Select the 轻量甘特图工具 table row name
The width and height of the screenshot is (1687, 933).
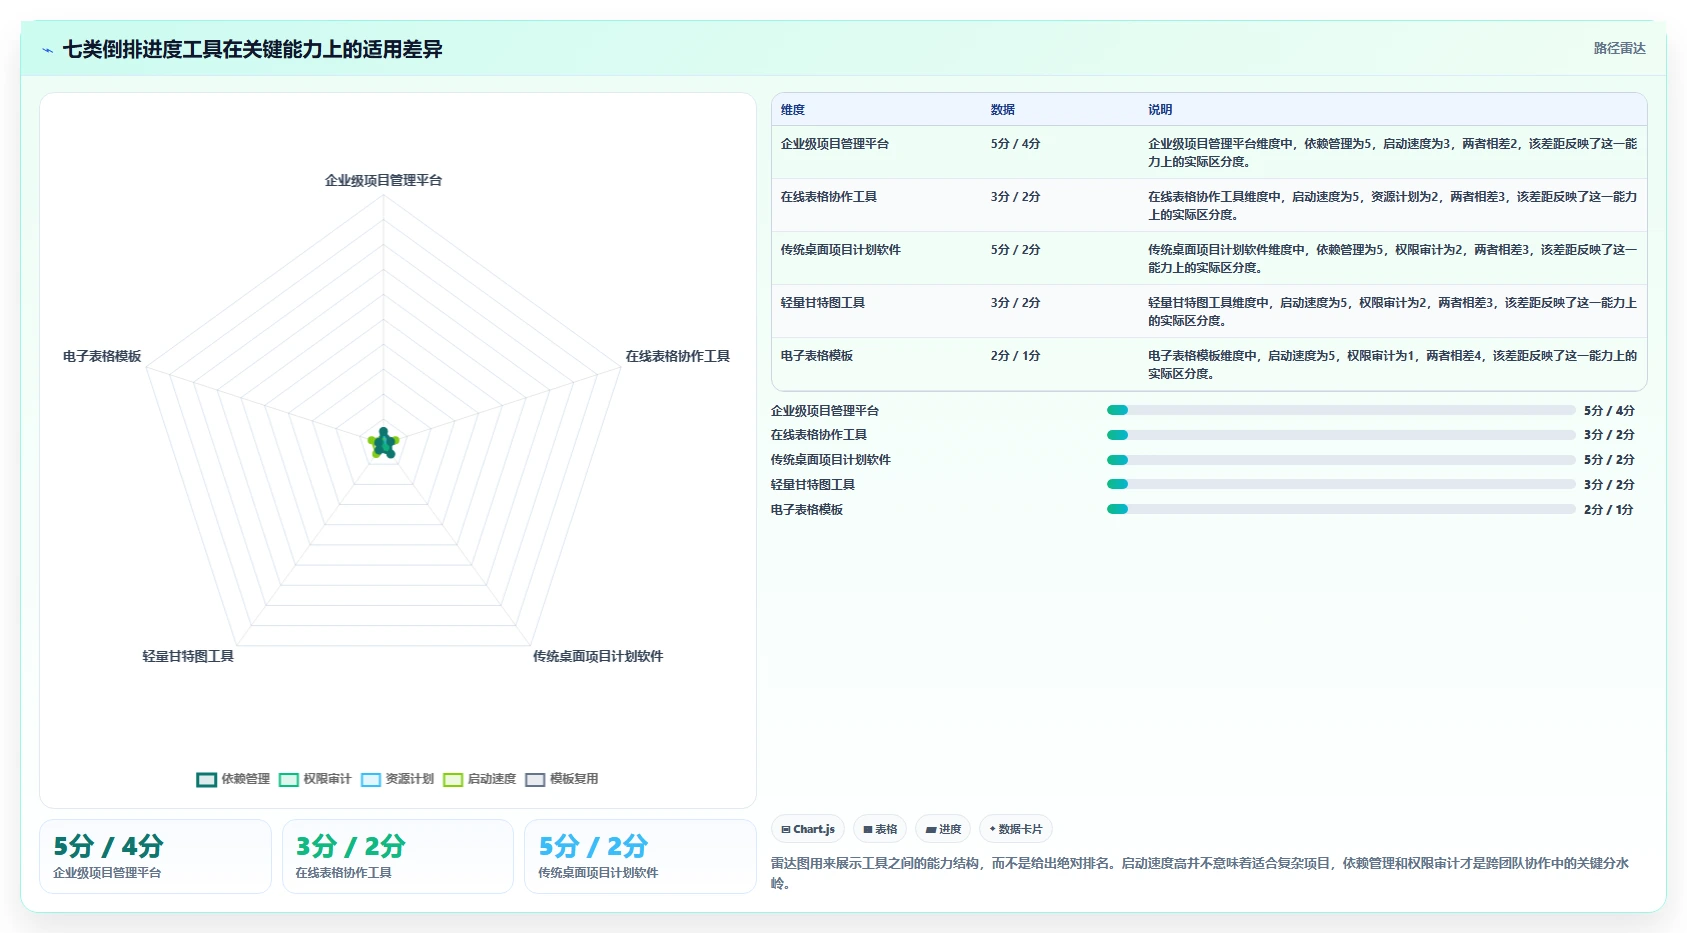(823, 303)
